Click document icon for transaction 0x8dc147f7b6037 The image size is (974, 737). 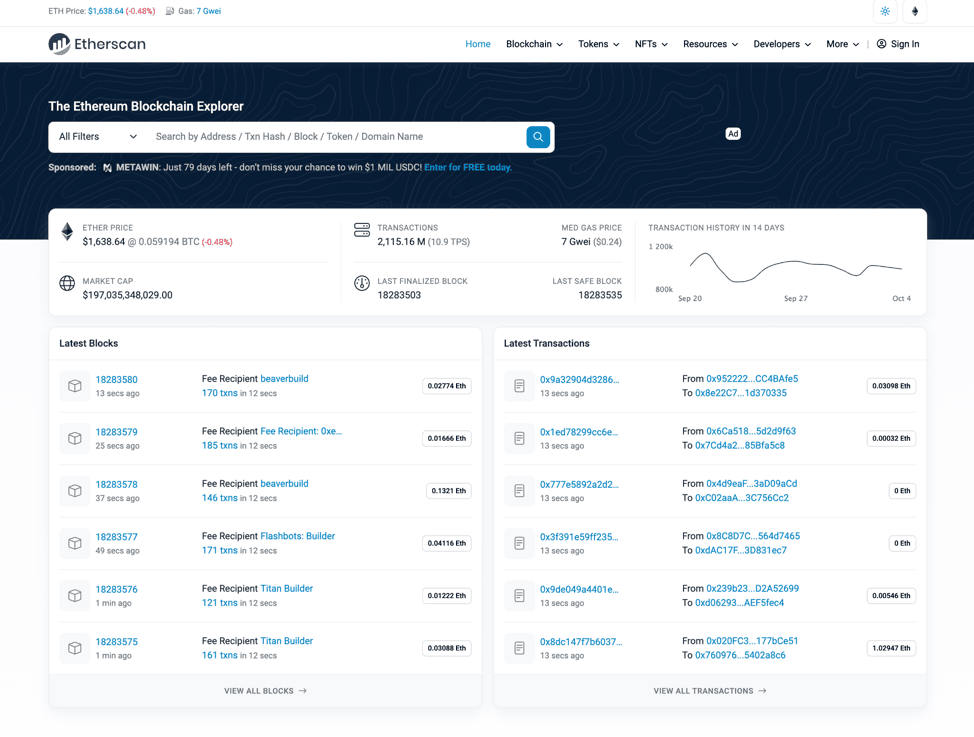coord(519,648)
